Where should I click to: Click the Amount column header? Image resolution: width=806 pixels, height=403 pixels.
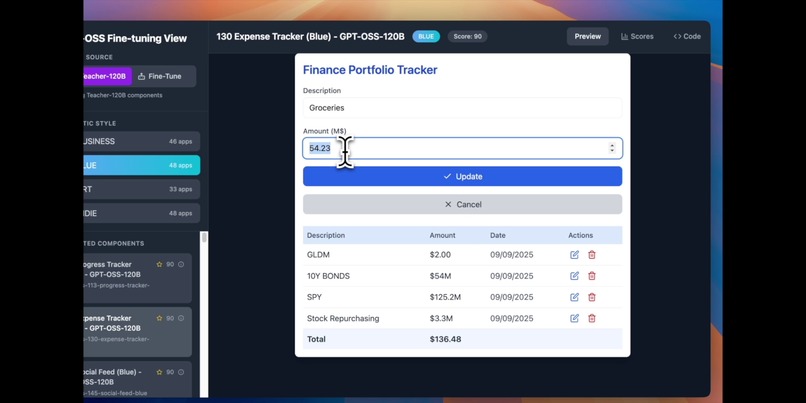(x=443, y=235)
